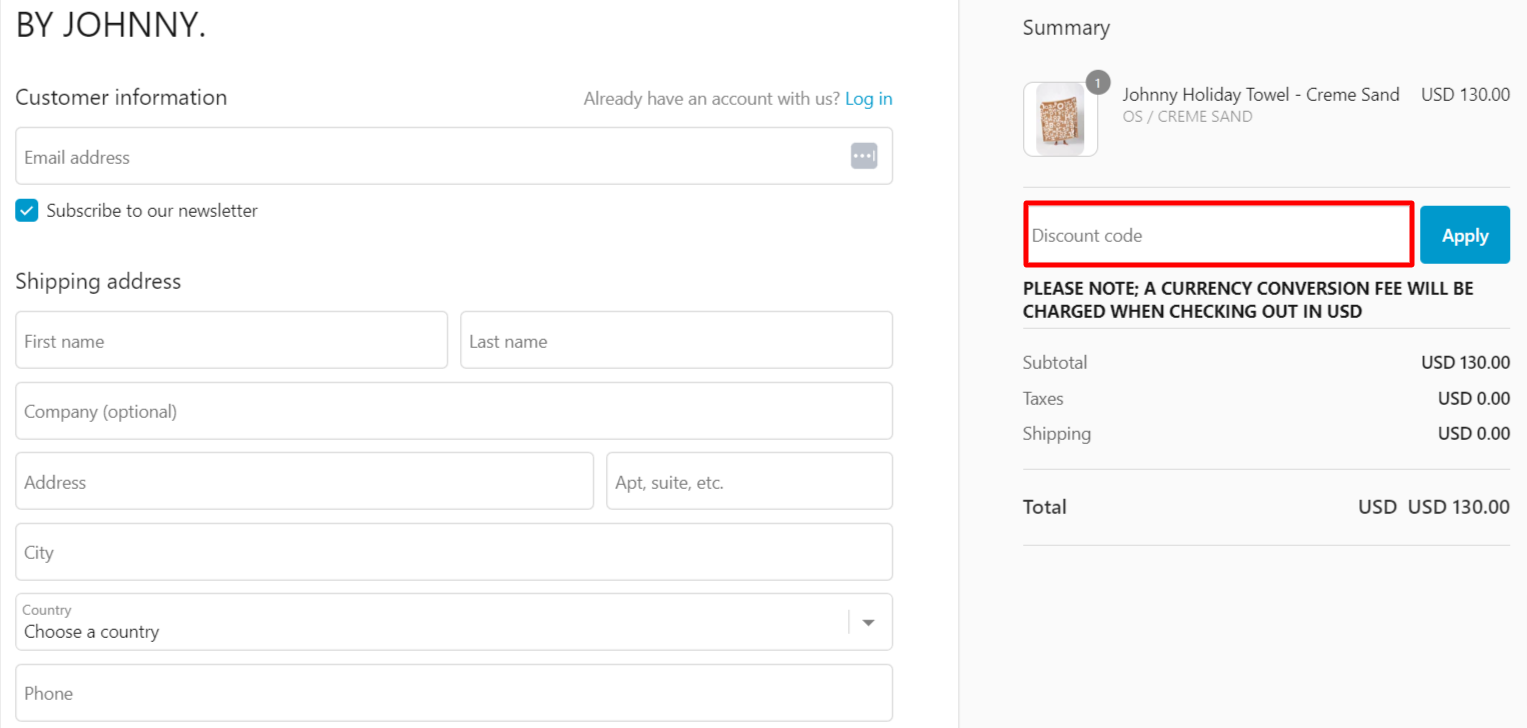The width and height of the screenshot is (1527, 728).
Task: Click the autofill icon in the email field
Action: click(864, 156)
